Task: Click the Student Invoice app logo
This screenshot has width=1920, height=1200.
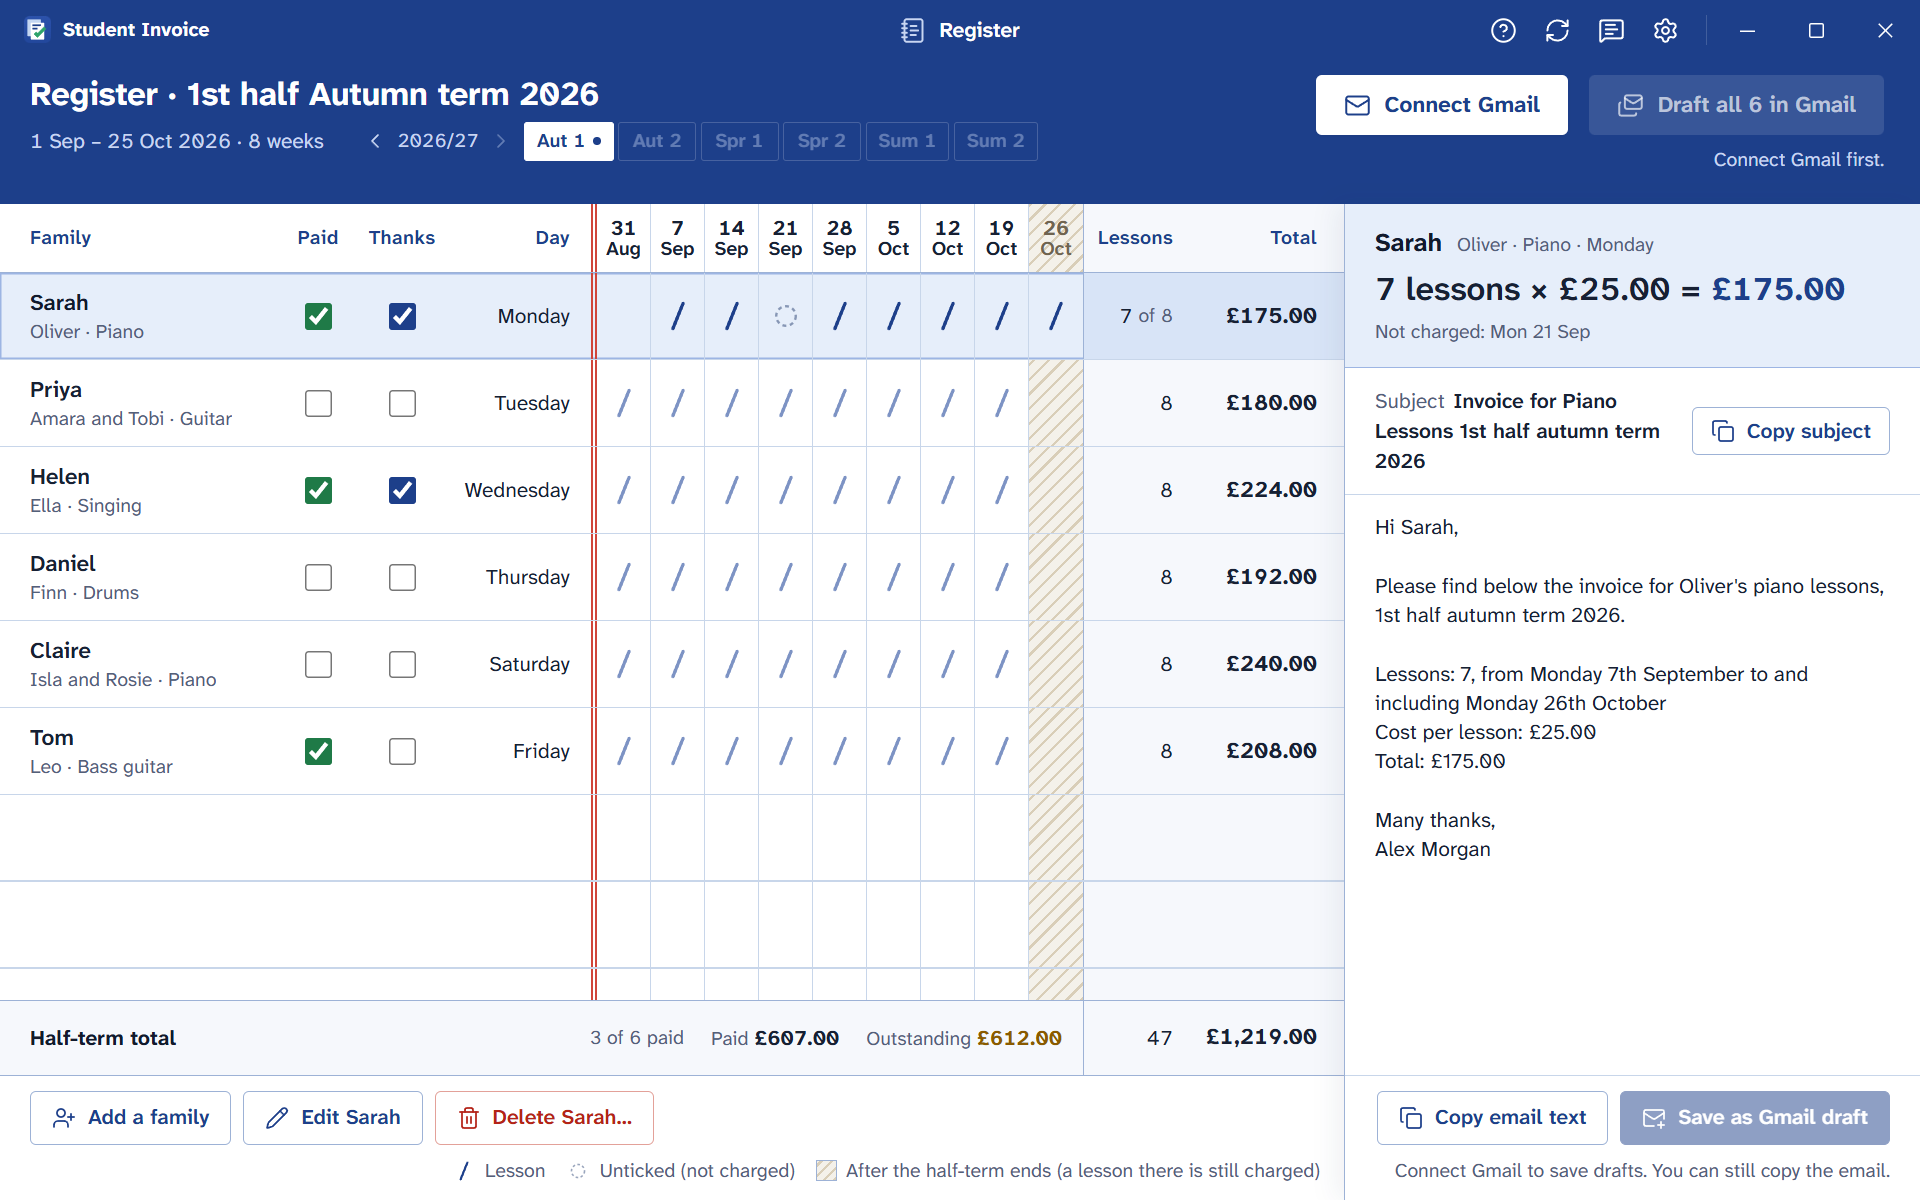Action: click(x=37, y=30)
